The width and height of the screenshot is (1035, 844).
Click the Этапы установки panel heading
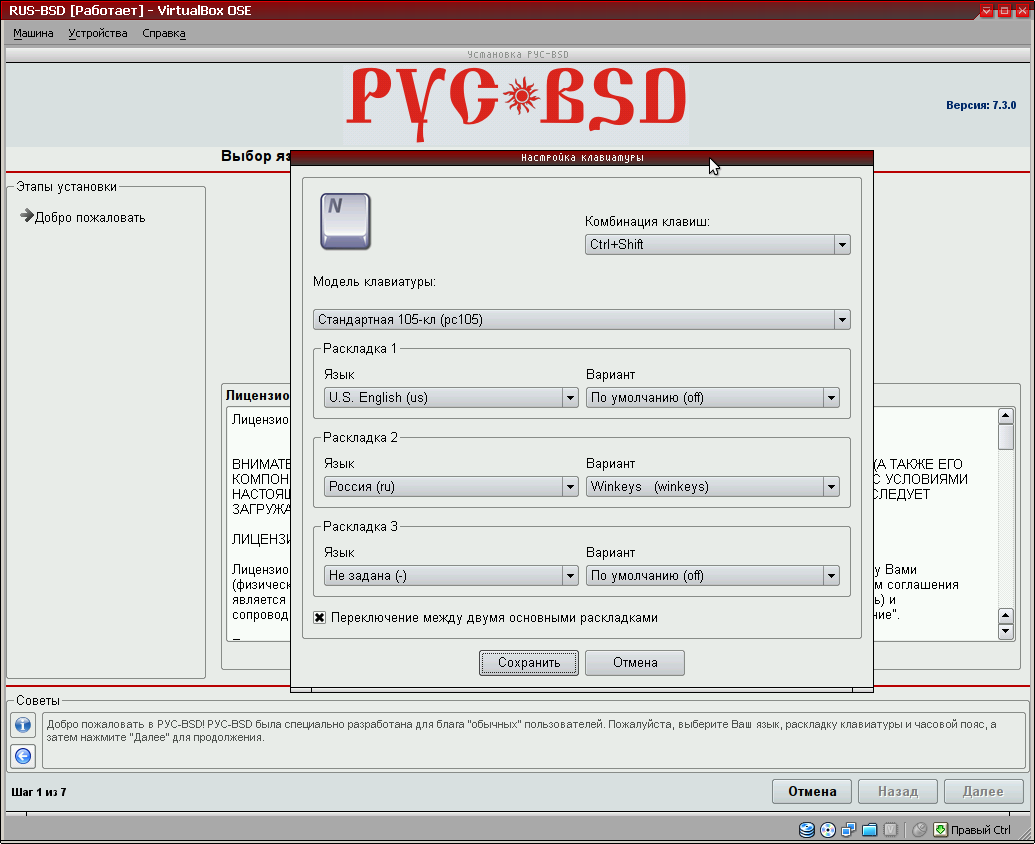coord(66,187)
